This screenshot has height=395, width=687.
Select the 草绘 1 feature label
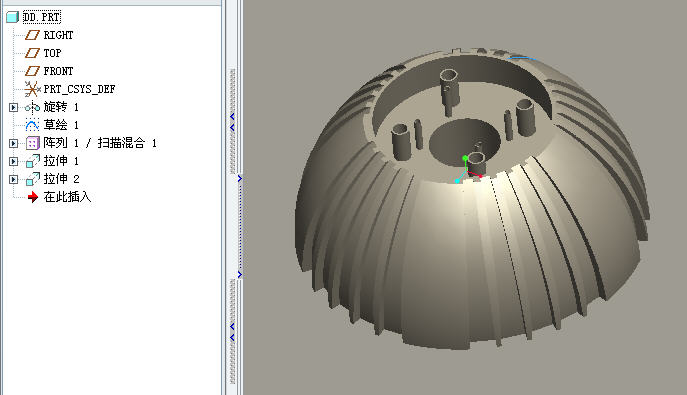pos(61,125)
